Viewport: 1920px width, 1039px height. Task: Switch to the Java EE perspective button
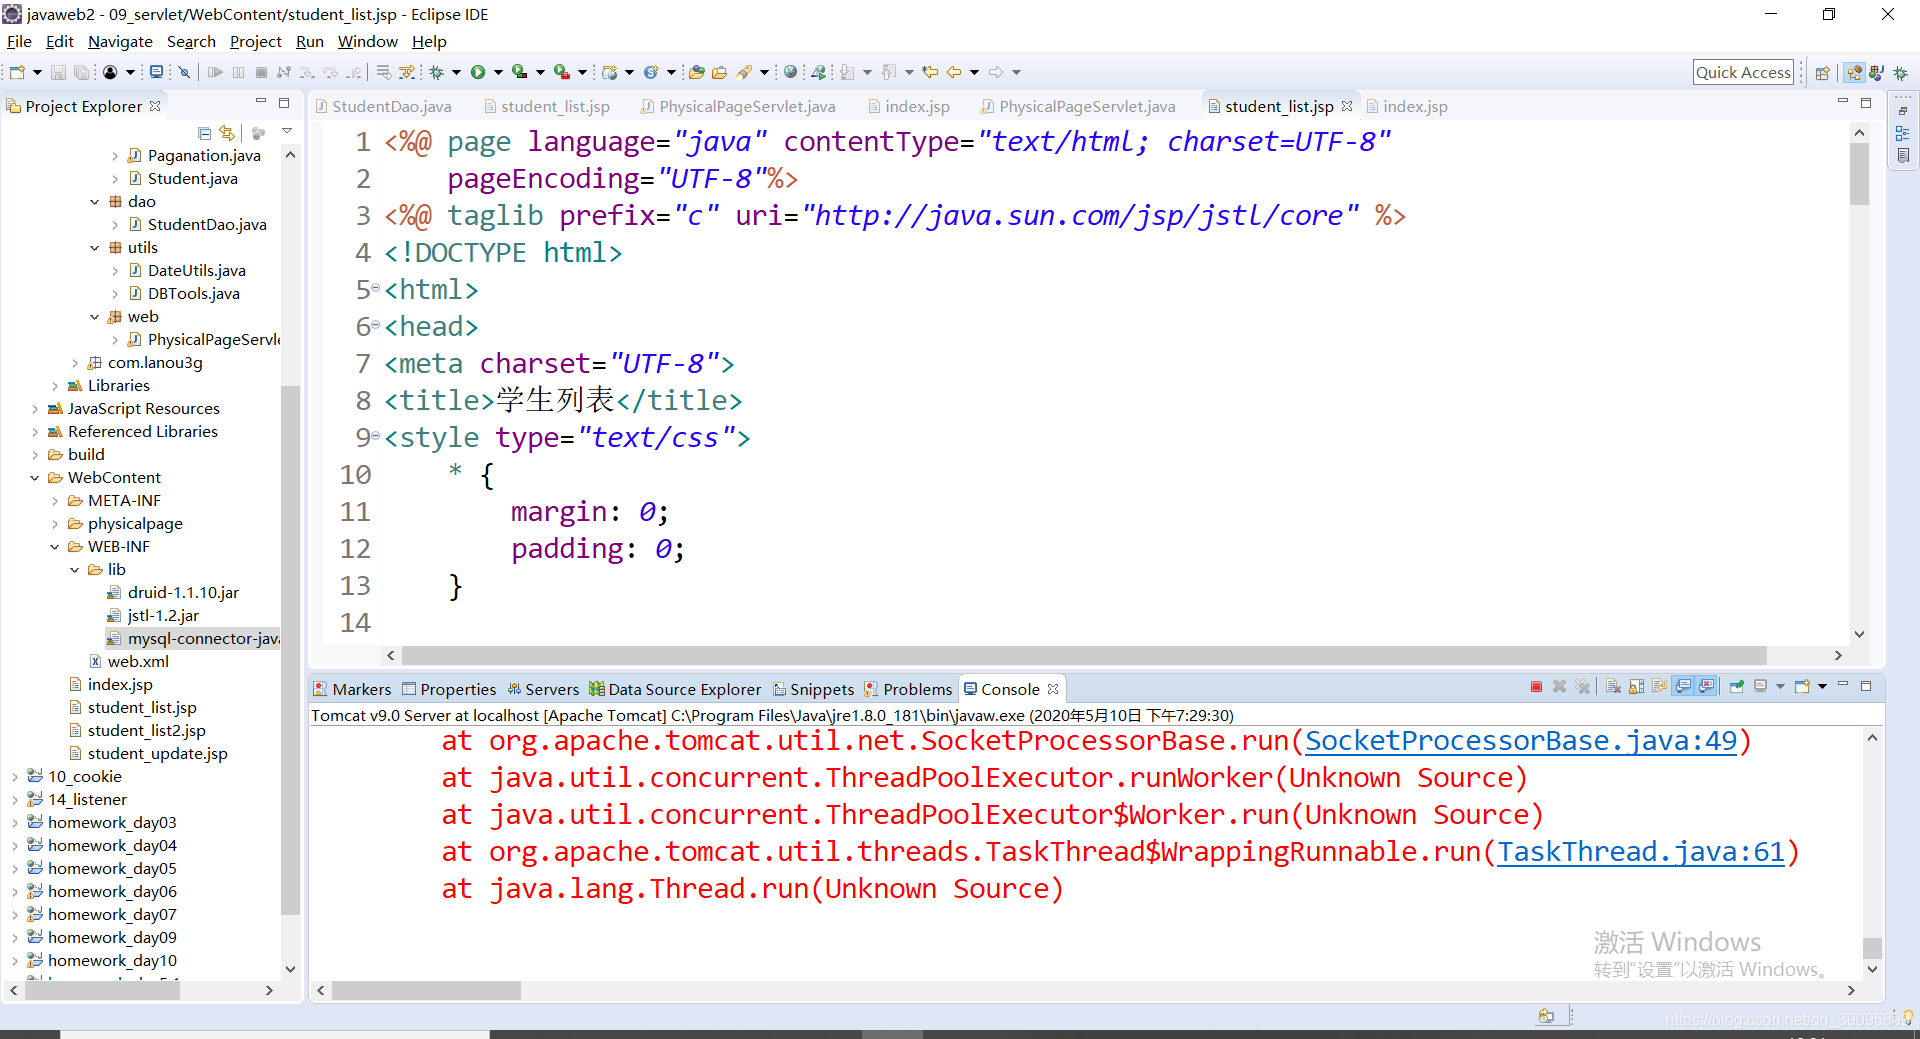pyautogui.click(x=1854, y=72)
